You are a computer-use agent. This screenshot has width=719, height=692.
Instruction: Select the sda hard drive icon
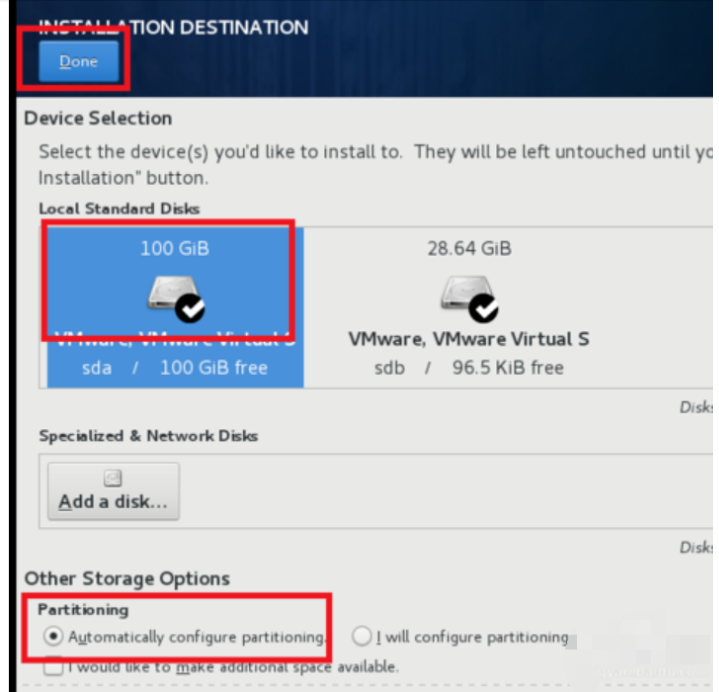tap(166, 293)
